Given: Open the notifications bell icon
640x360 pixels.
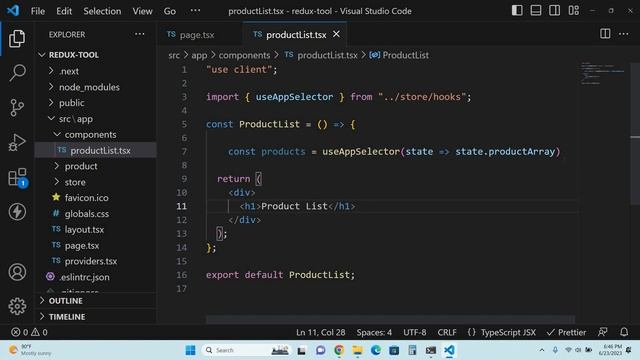Looking at the screenshot, I should [x=624, y=332].
